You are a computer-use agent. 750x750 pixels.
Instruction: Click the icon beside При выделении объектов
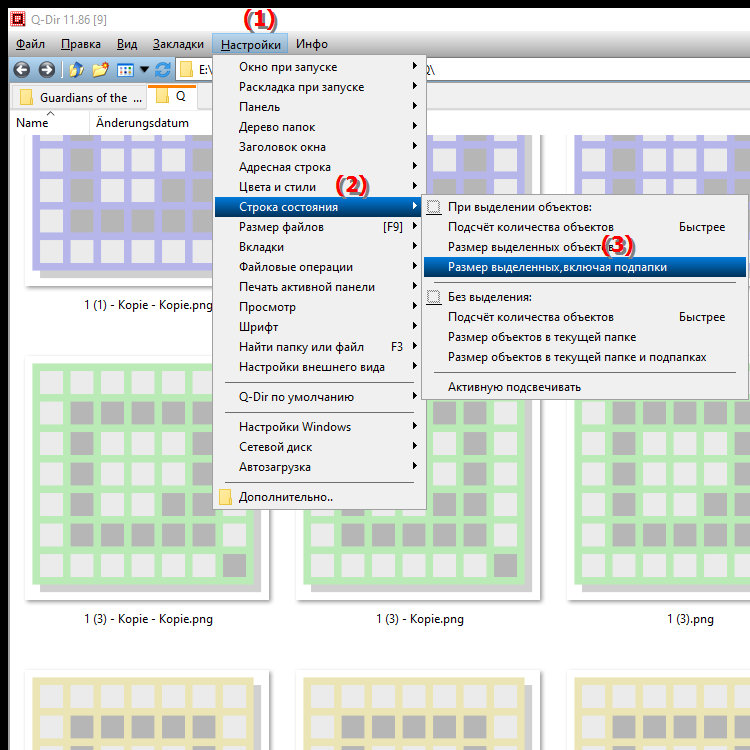tap(434, 207)
